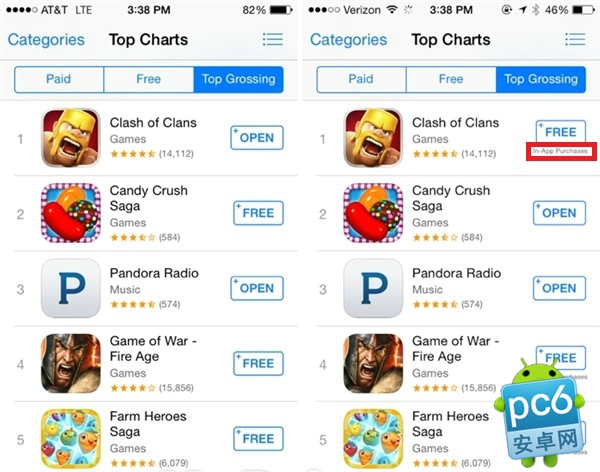Tap FREE button for Farm Heroes Saga left
Image resolution: width=600 pixels, height=472 pixels.
coord(258,439)
